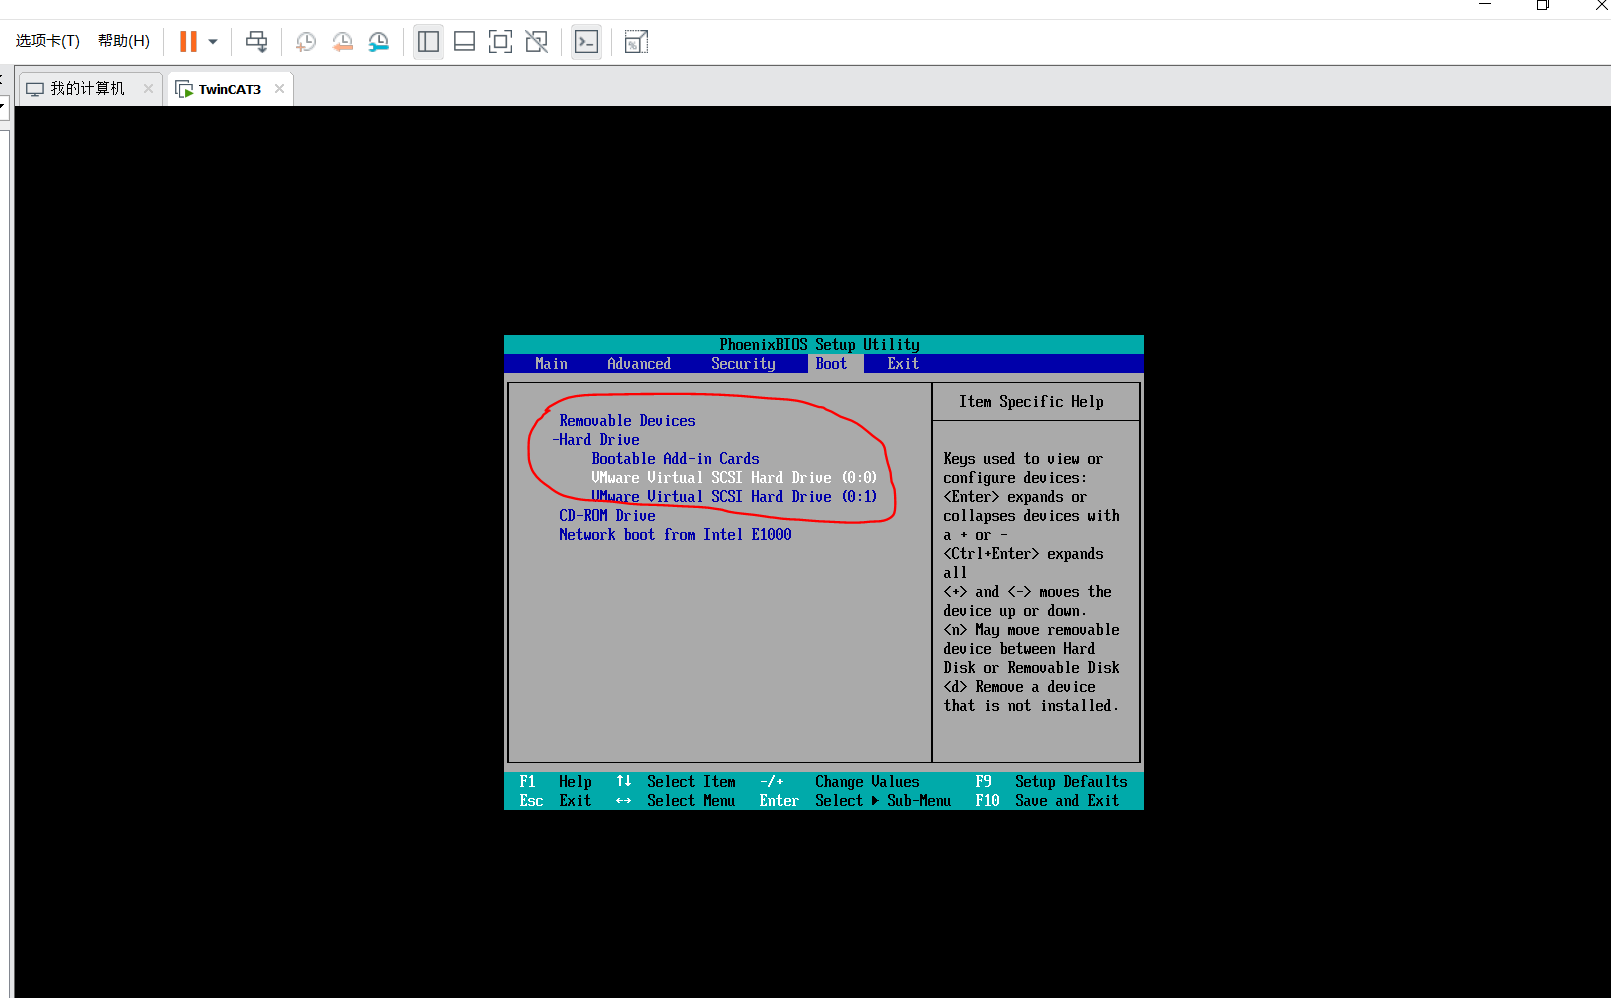
Task: Select VMware Virtual SCSI Hard Drive (0:1)
Action: point(734,497)
